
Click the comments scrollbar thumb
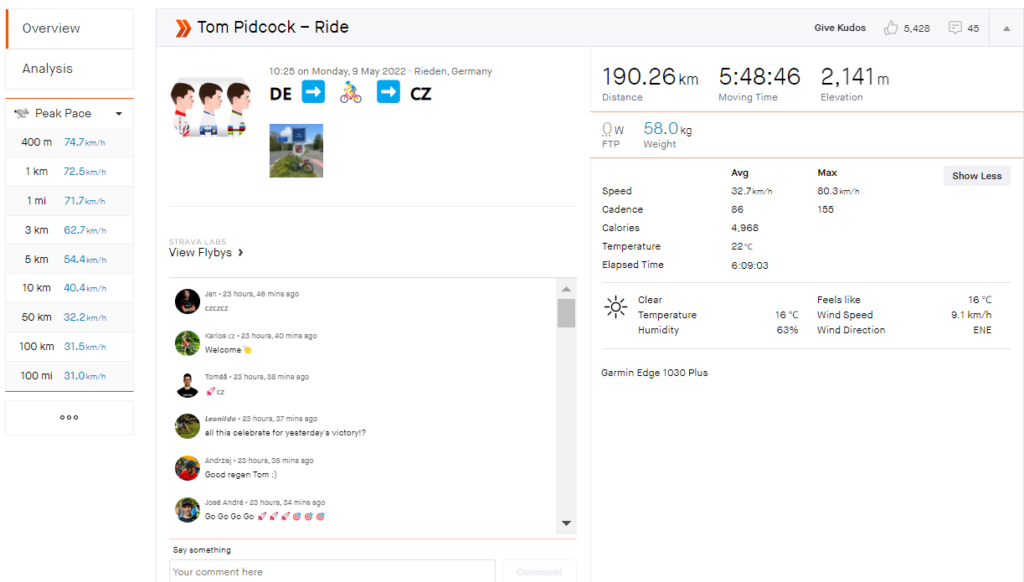coord(566,313)
